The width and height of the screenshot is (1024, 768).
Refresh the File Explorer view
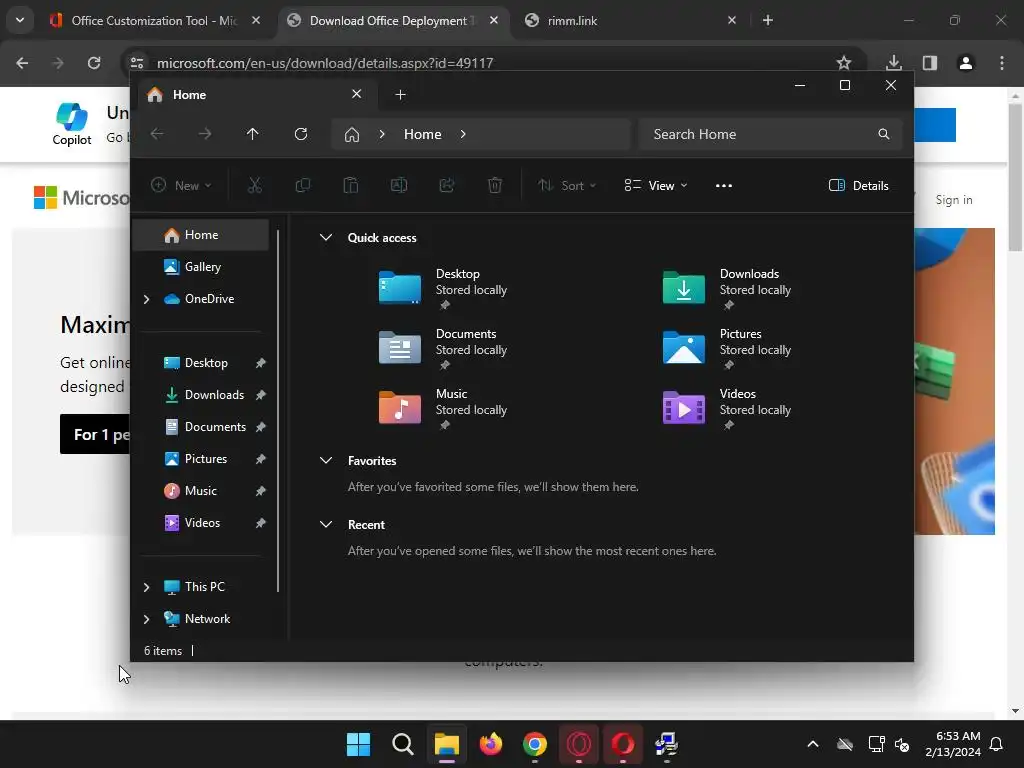pos(300,134)
